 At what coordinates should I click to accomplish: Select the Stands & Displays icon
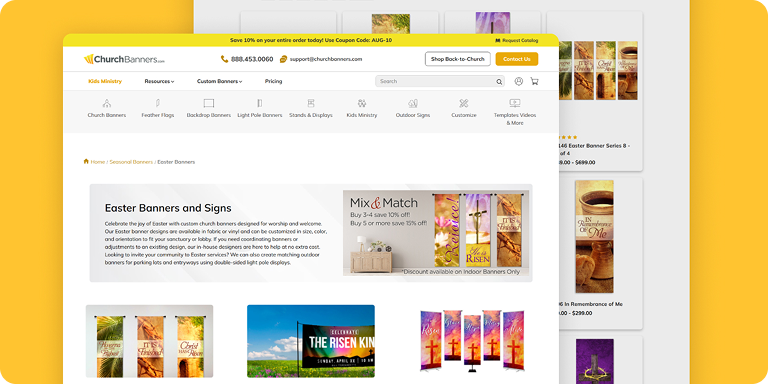311,103
